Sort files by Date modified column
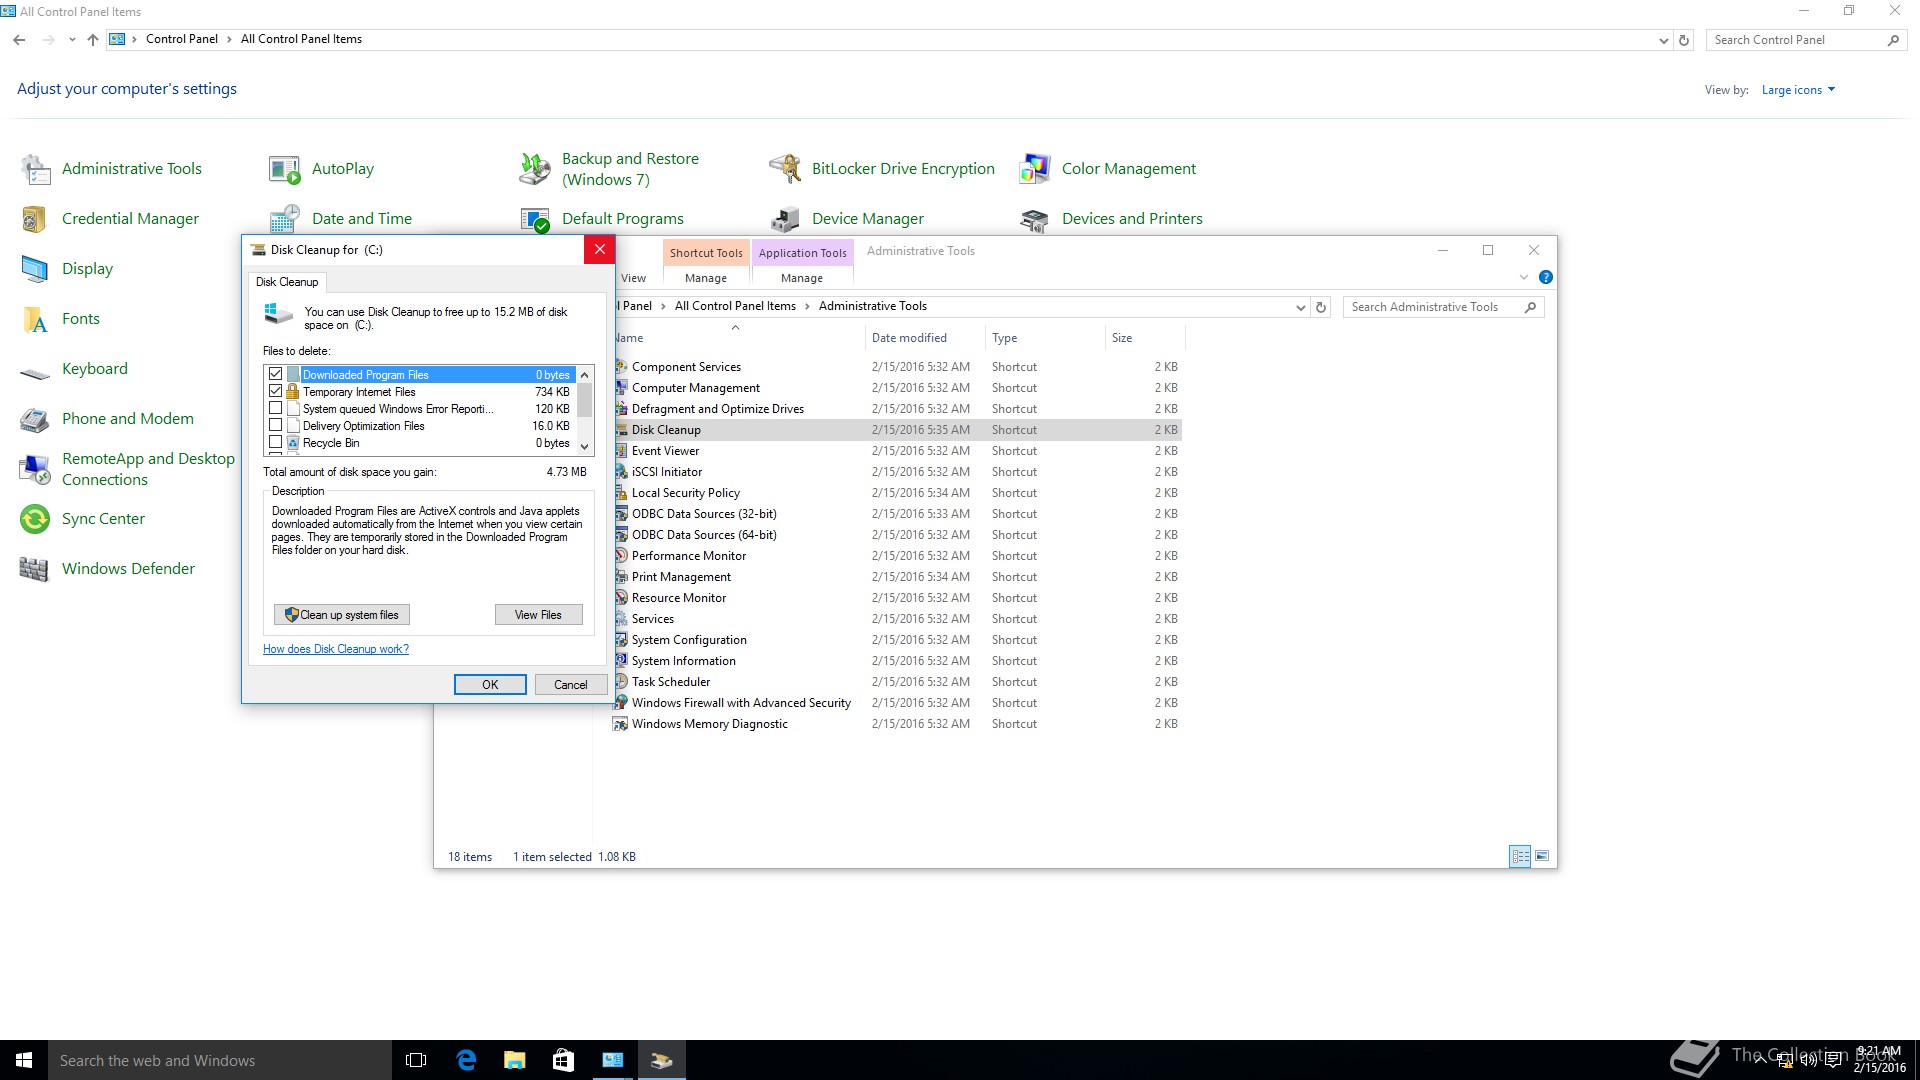The width and height of the screenshot is (1920, 1080). (925, 338)
